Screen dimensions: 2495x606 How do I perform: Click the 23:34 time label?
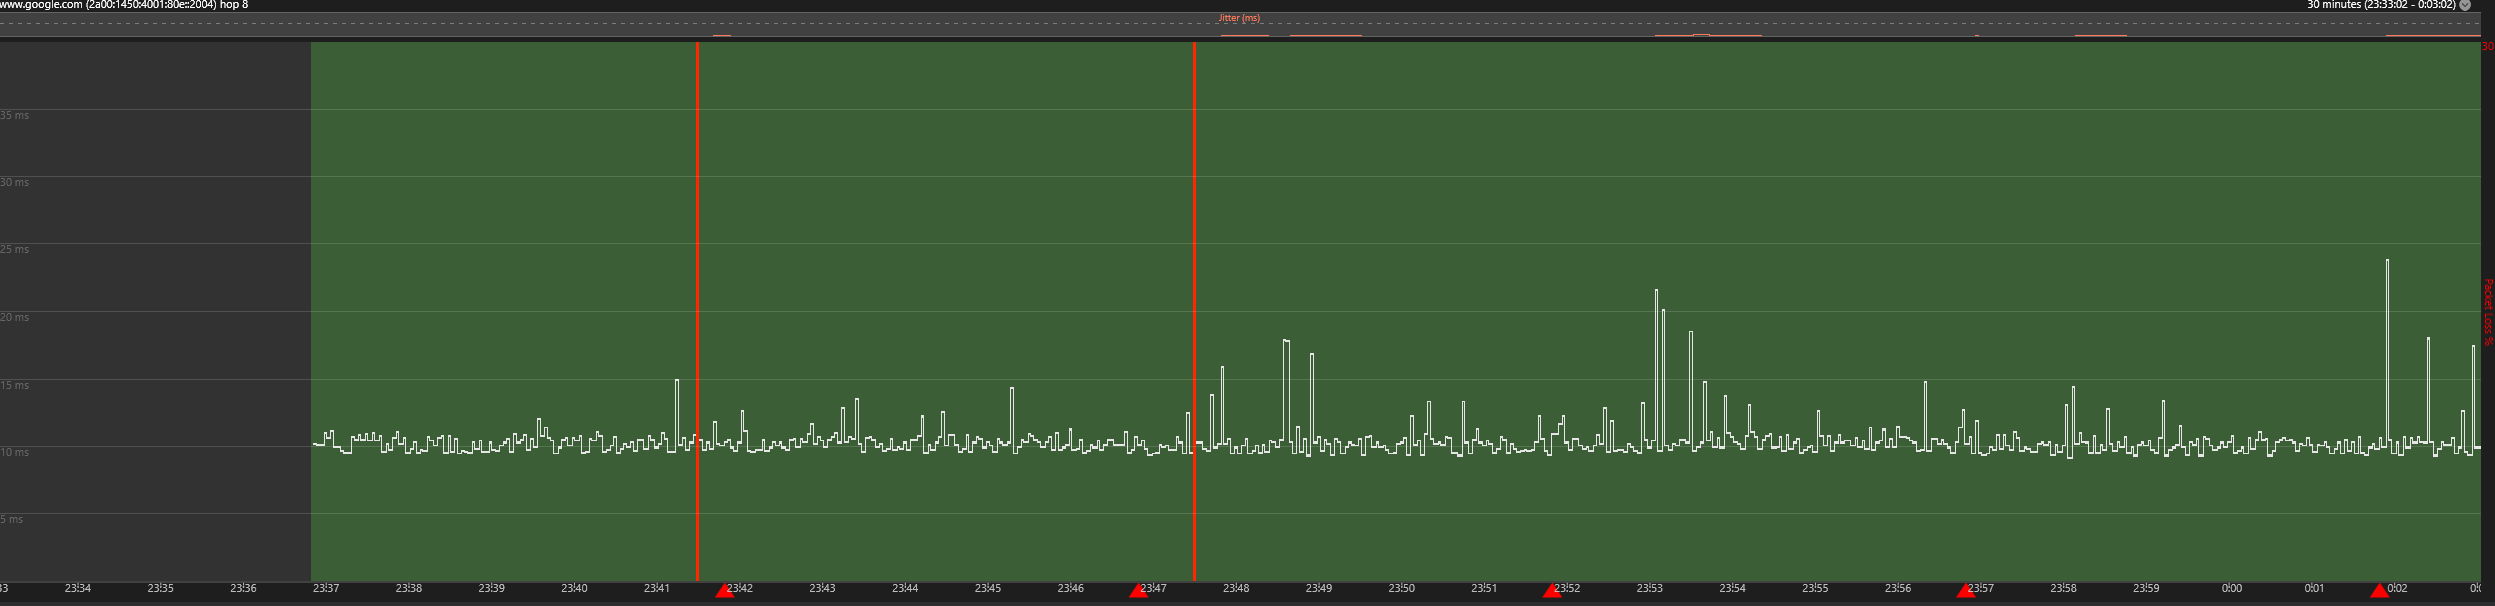point(78,588)
